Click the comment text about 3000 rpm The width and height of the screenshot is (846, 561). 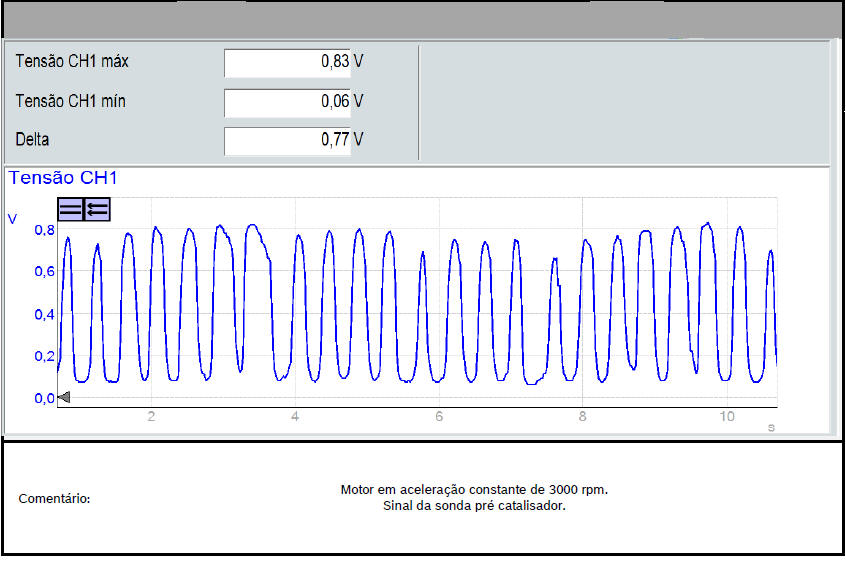tap(474, 490)
